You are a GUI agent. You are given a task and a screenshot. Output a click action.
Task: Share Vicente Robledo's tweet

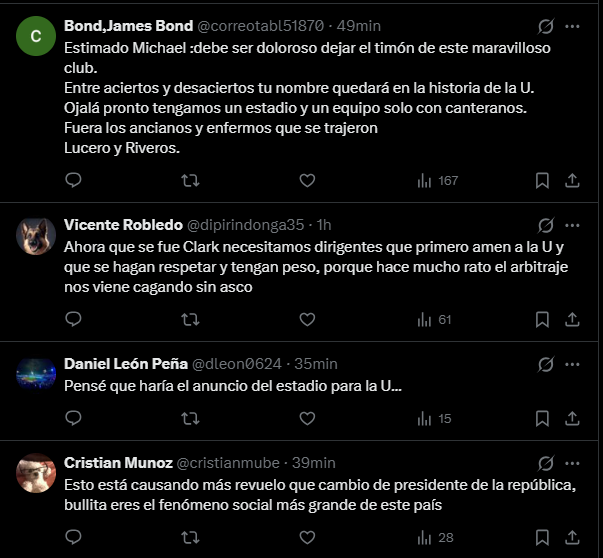(573, 319)
